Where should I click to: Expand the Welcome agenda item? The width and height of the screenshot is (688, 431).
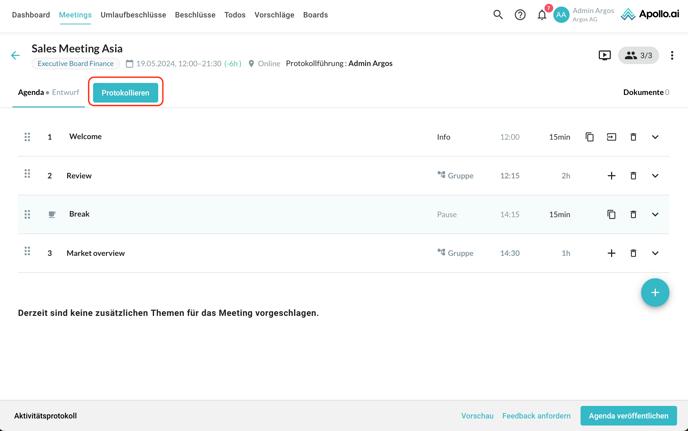pyautogui.click(x=655, y=137)
